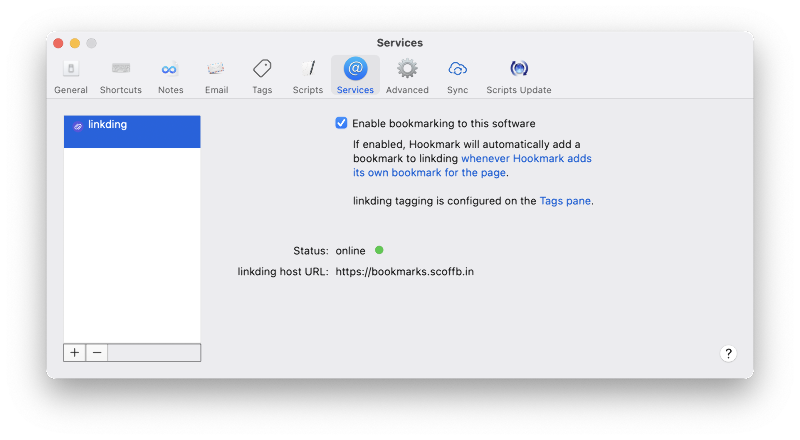
Task: Open the General preferences pane
Action: [70, 76]
